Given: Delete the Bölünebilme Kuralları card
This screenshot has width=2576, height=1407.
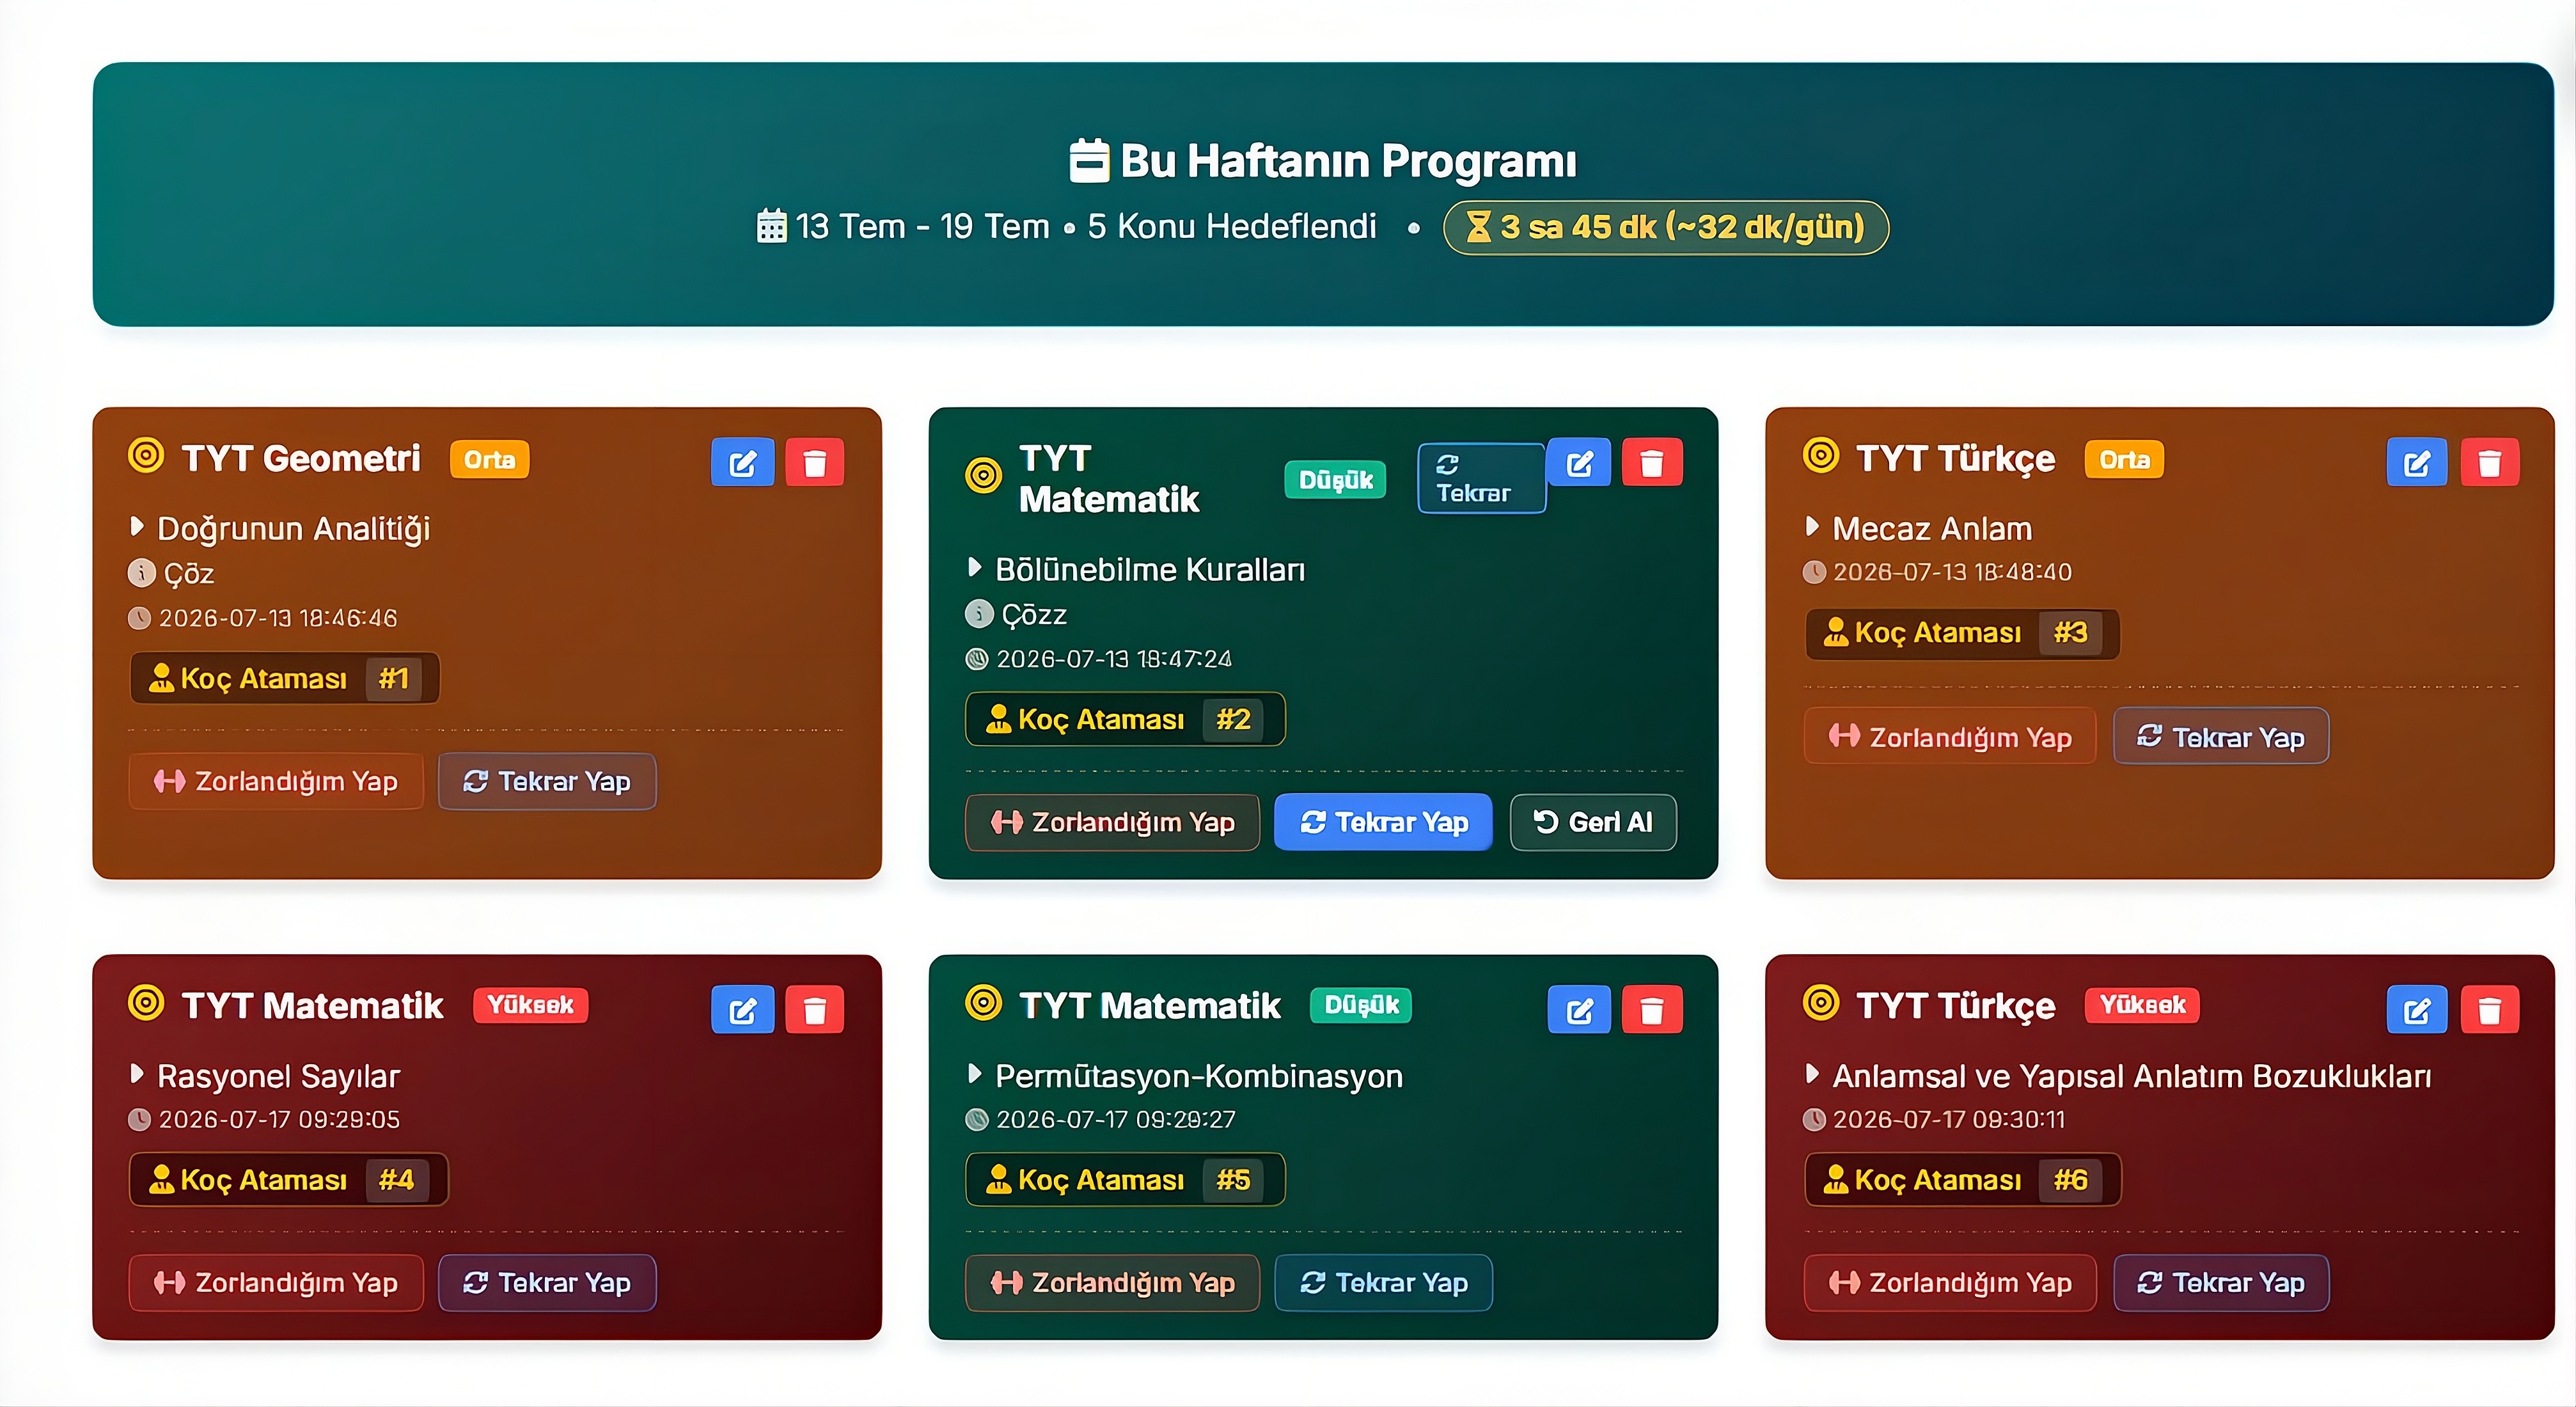Looking at the screenshot, I should 1652,463.
